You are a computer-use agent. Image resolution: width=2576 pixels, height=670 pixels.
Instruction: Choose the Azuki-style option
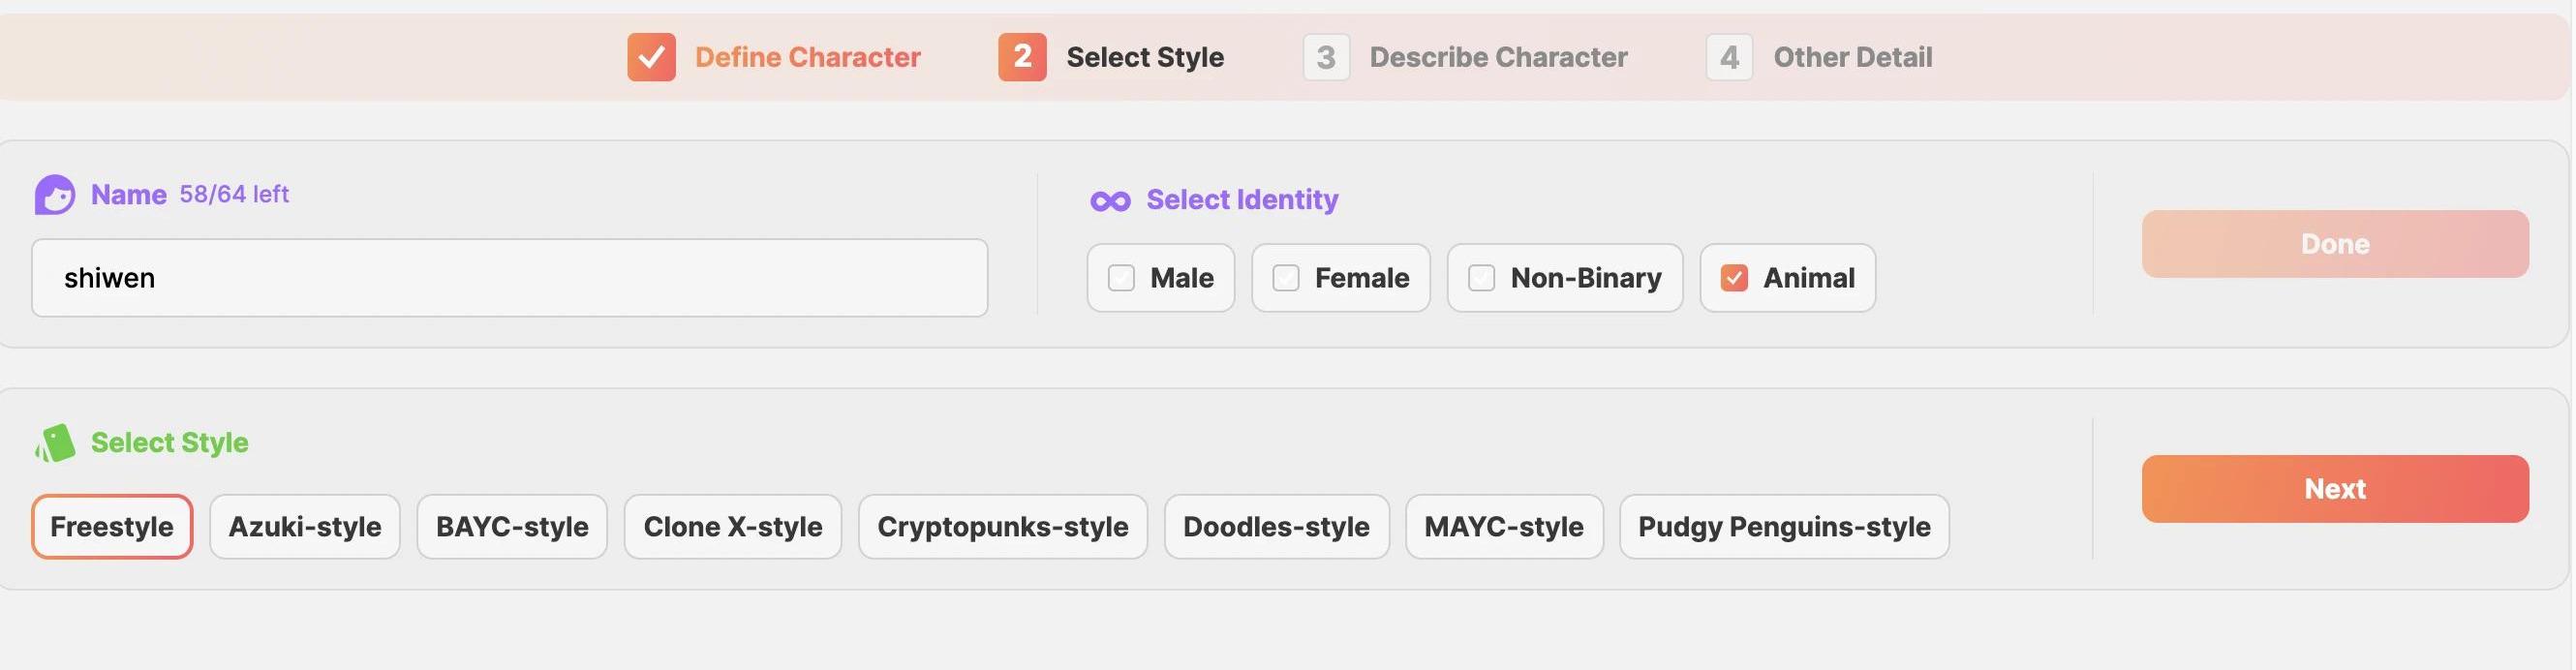point(305,527)
